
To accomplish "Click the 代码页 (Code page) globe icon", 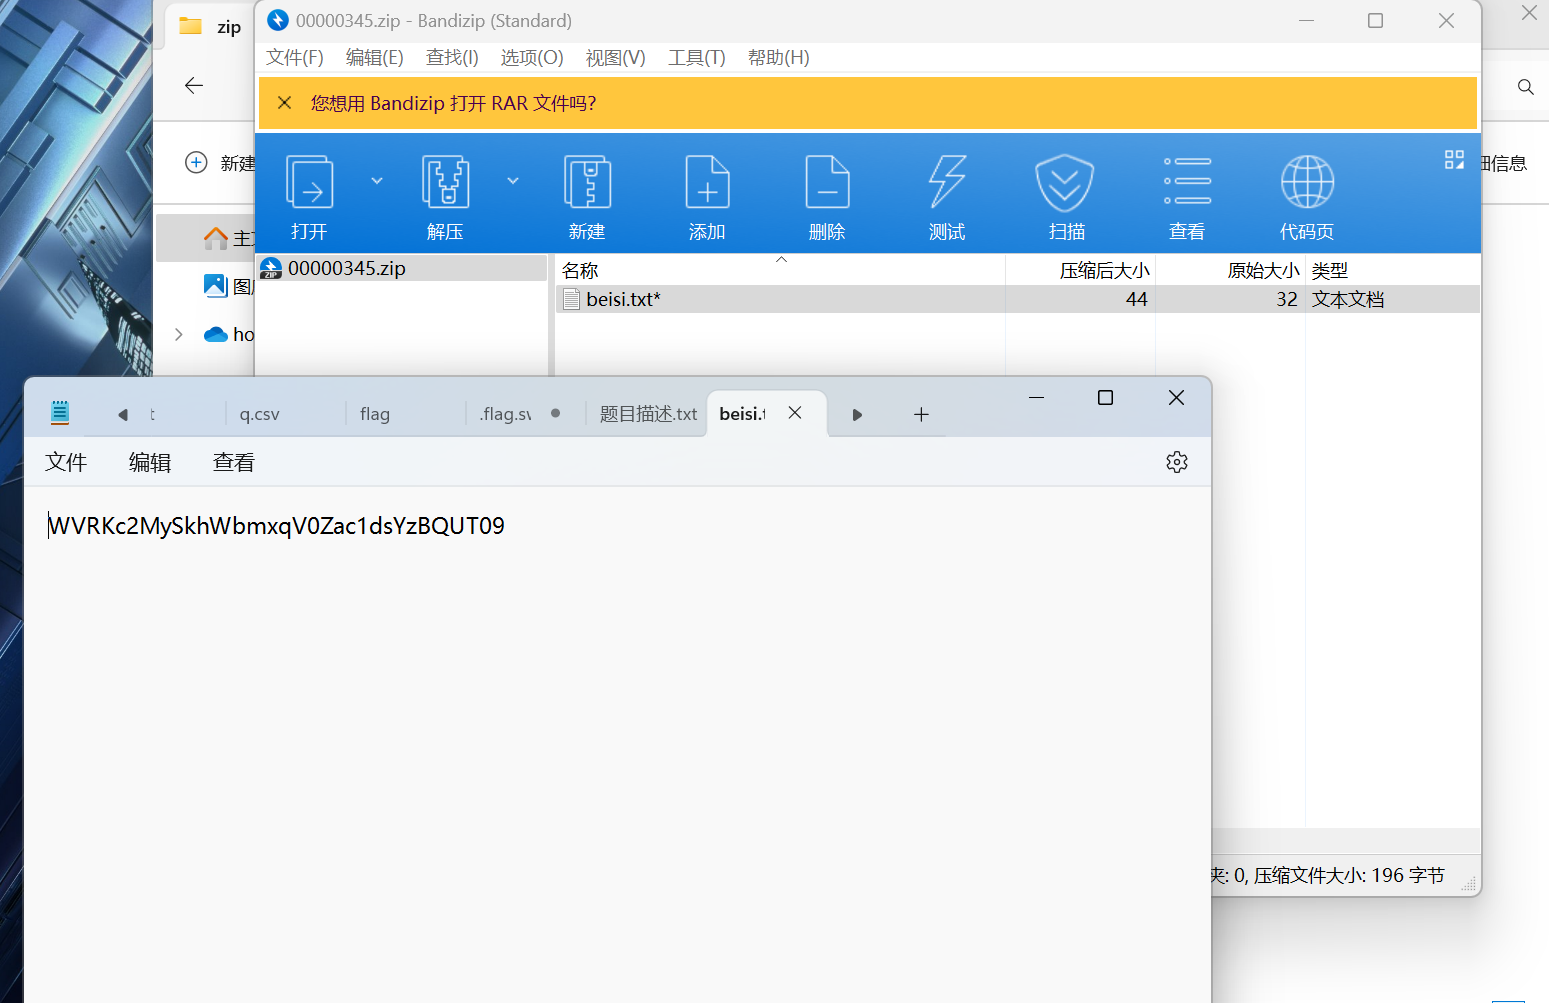I will click(1307, 182).
